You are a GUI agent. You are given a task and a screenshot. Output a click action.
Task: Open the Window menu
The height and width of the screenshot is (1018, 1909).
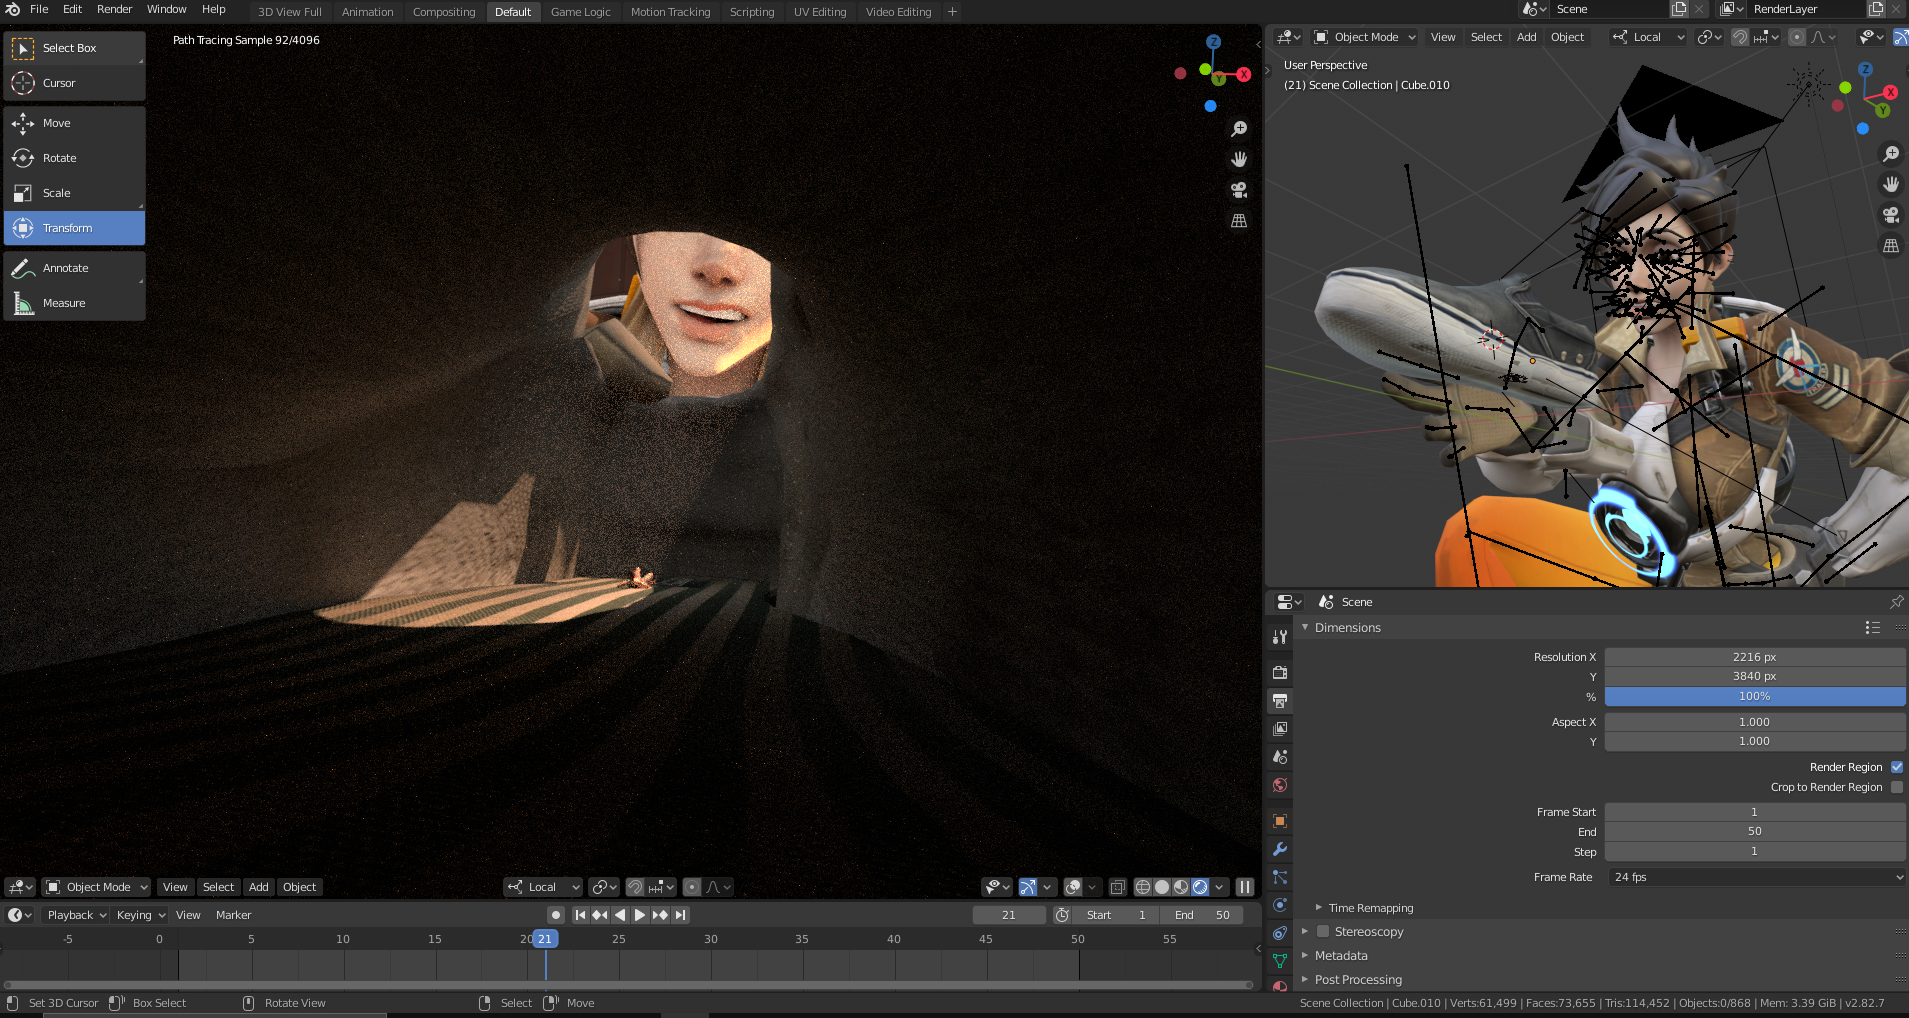coord(166,9)
